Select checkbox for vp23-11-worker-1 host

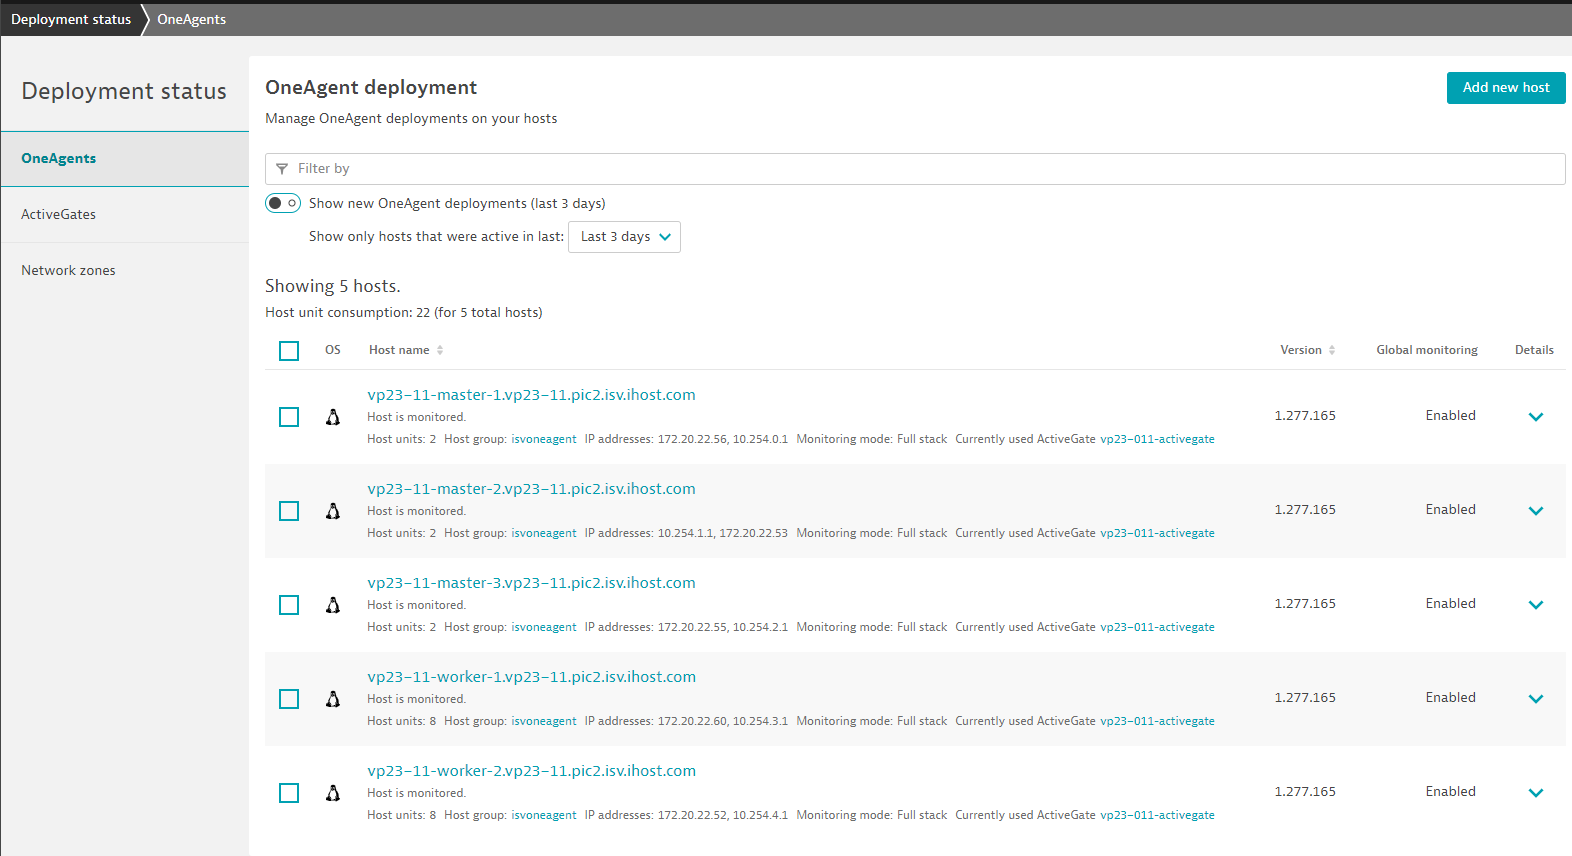pyautogui.click(x=289, y=699)
